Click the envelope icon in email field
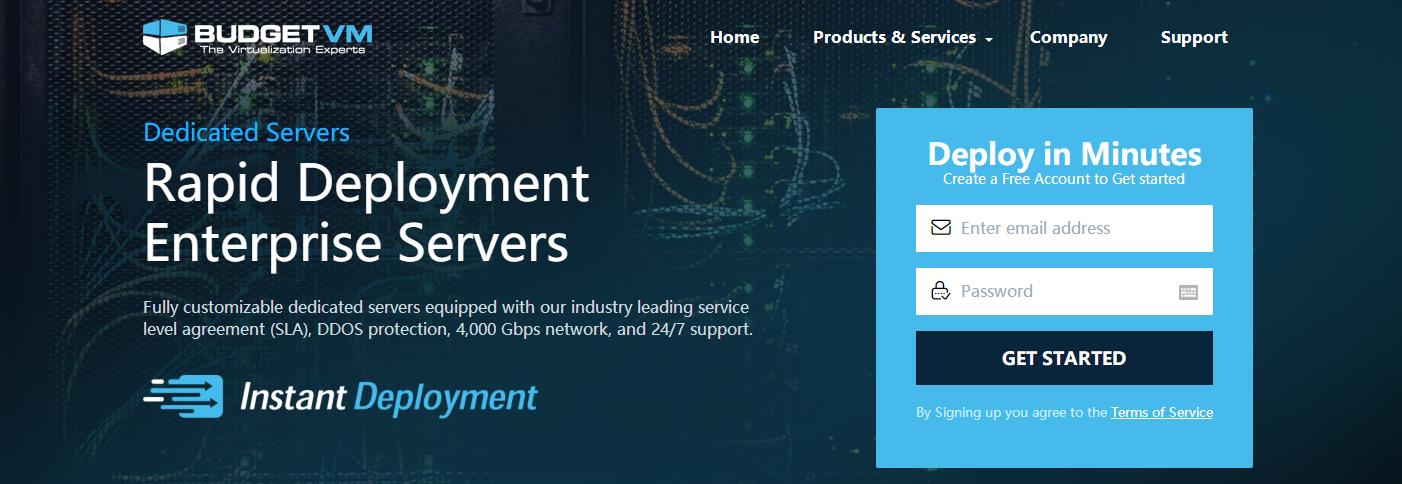Screen dimensions: 1402x484 (940, 228)
